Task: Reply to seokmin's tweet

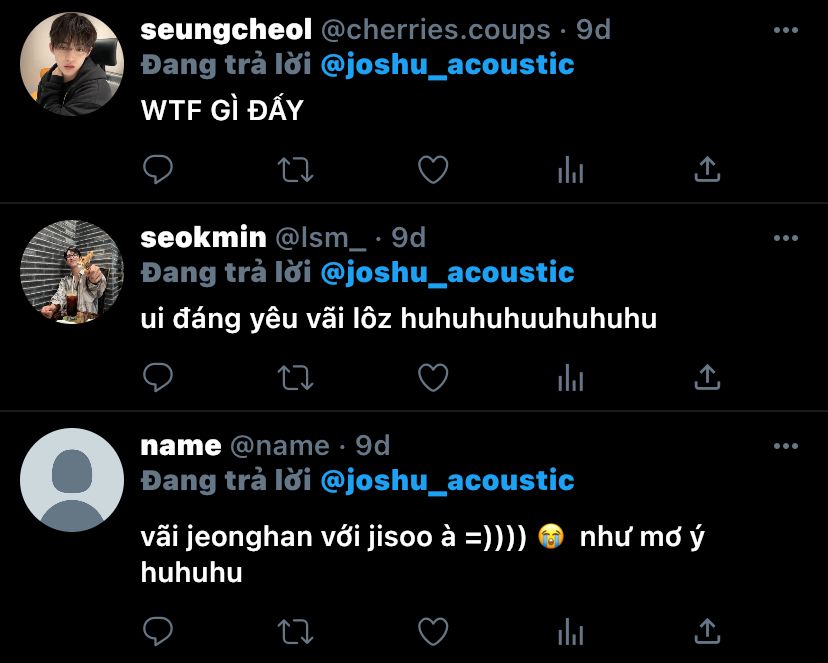Action: [158, 377]
